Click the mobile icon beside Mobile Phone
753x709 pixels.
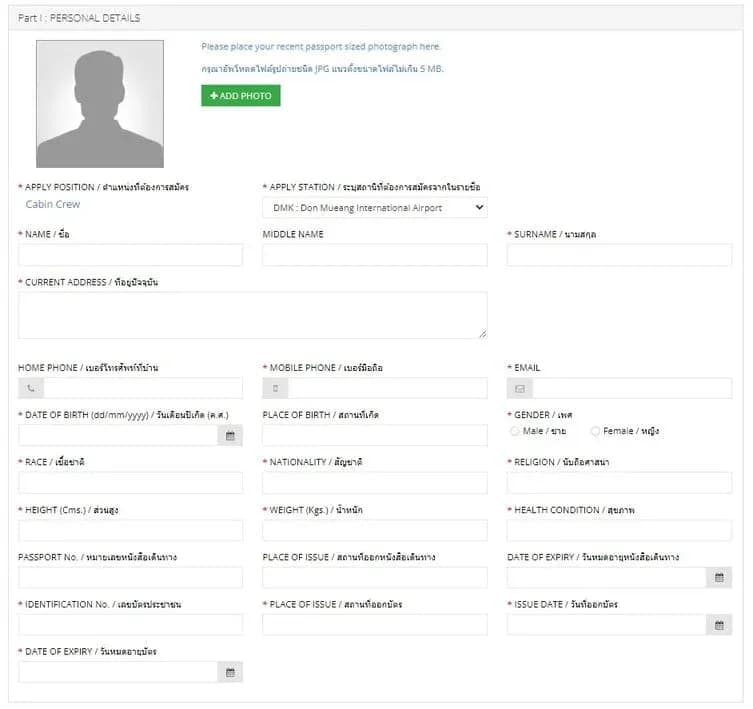[x=275, y=388]
